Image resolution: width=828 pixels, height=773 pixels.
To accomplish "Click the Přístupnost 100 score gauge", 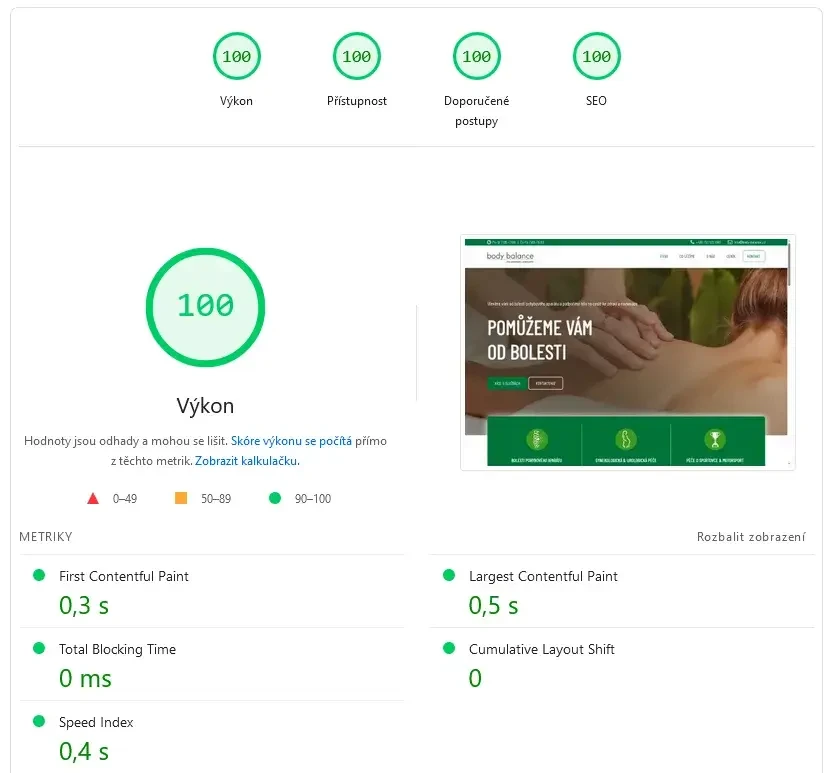I will tap(356, 57).
